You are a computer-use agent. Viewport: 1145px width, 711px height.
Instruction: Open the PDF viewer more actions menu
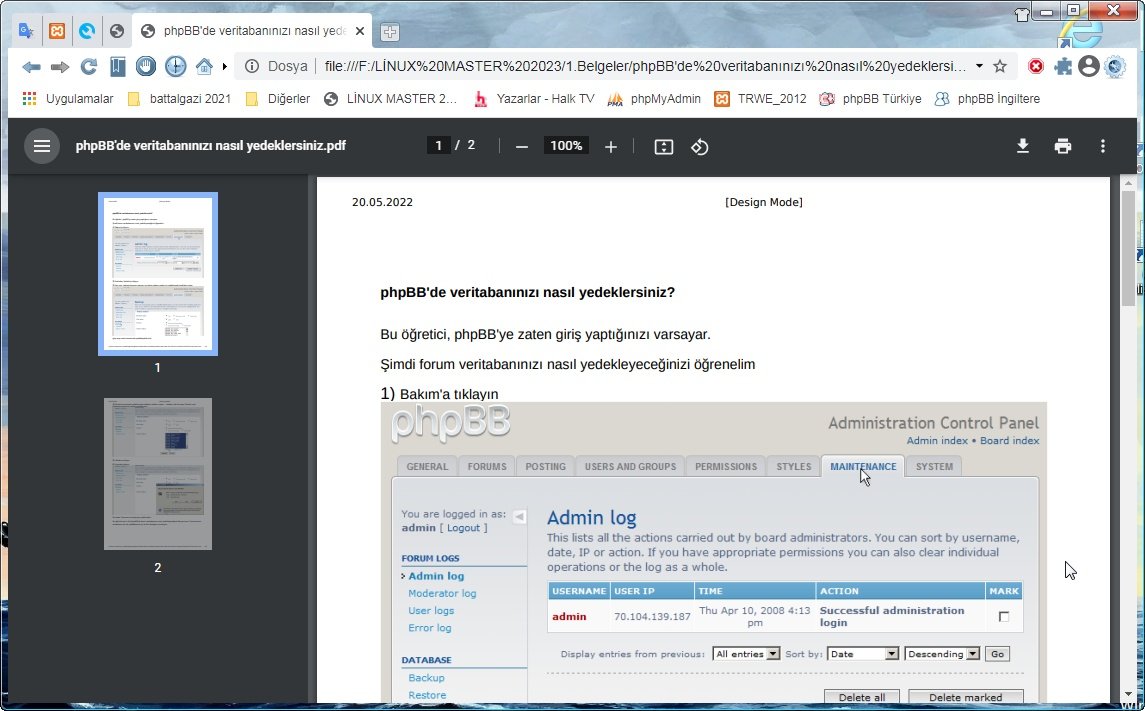pos(1103,146)
